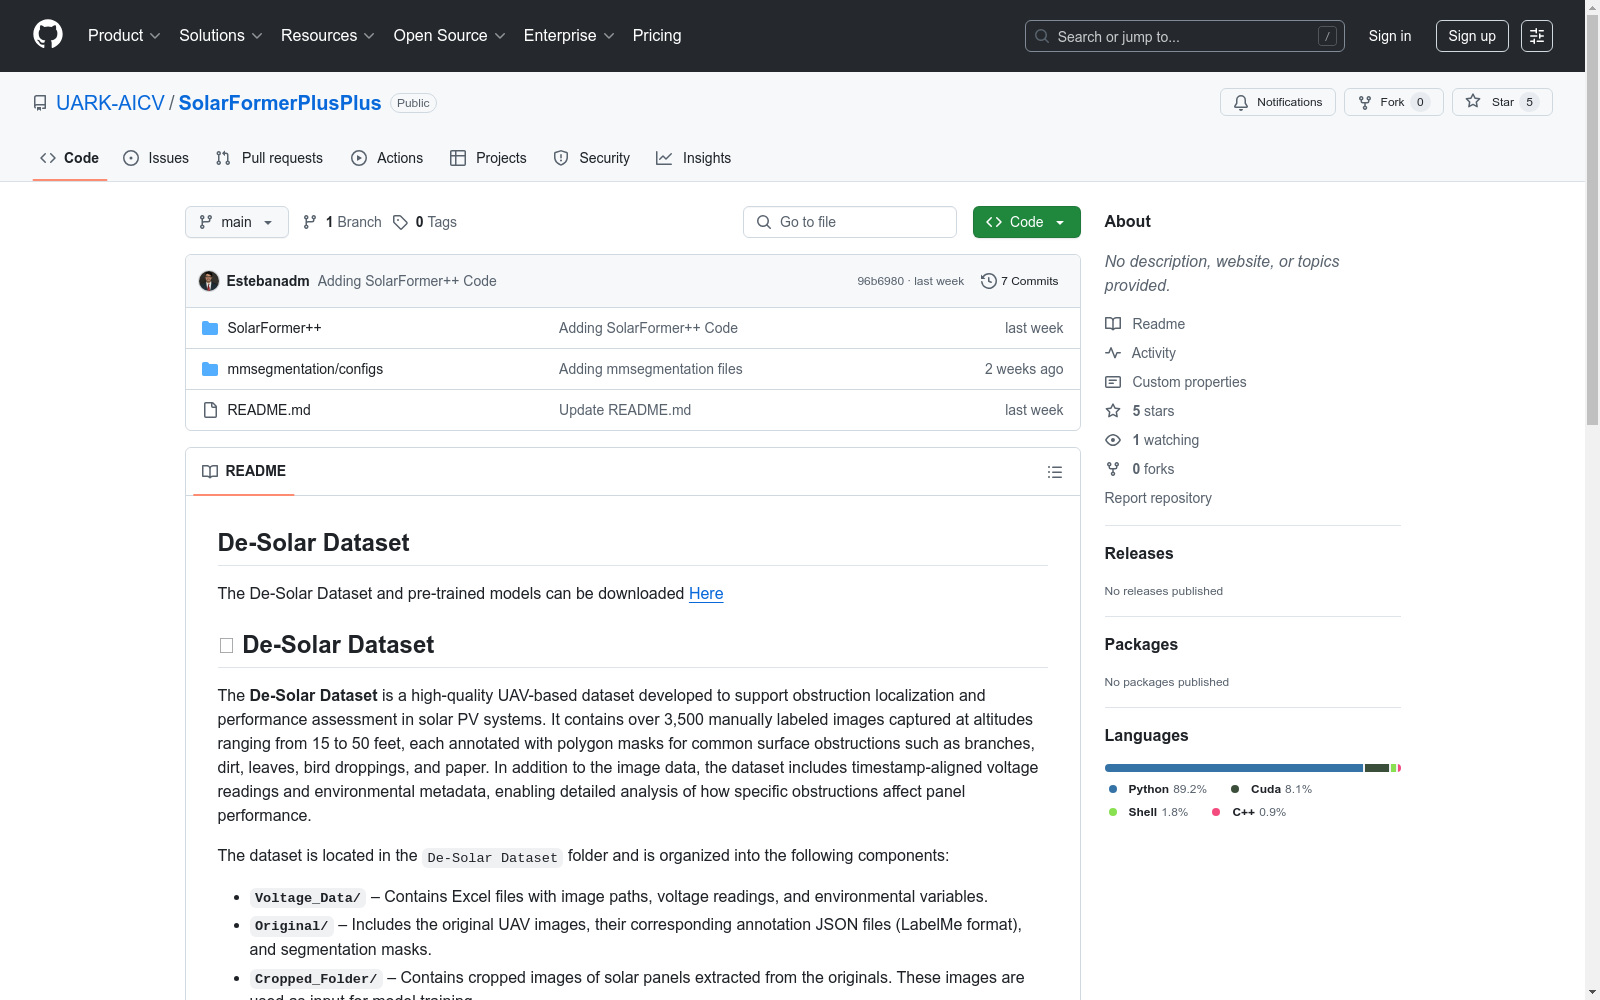Image resolution: width=1600 pixels, height=1000 pixels.
Task: Expand the Enterprise menu
Action: (569, 35)
